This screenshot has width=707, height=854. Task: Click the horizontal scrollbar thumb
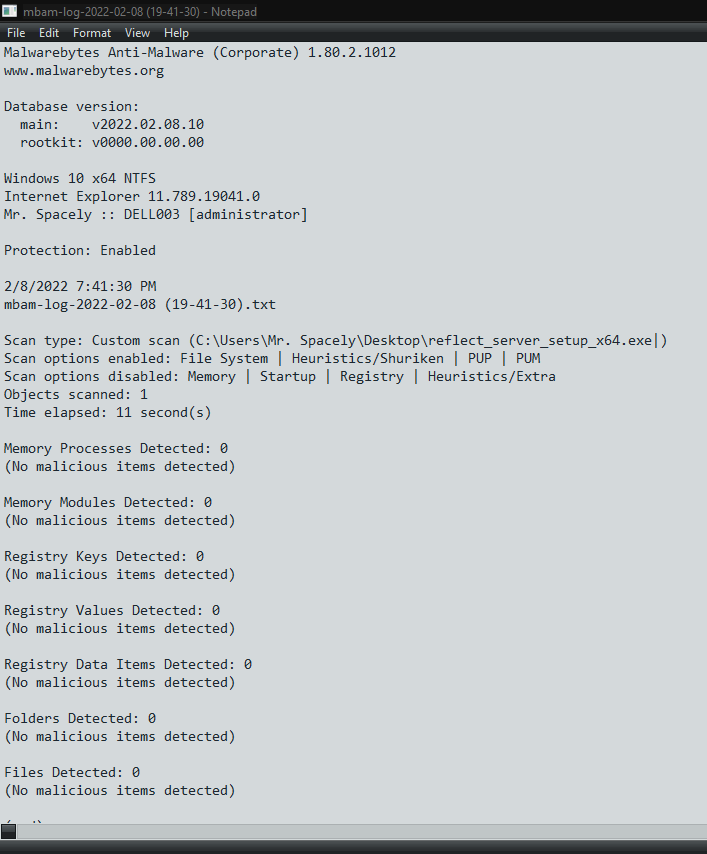pos(9,831)
